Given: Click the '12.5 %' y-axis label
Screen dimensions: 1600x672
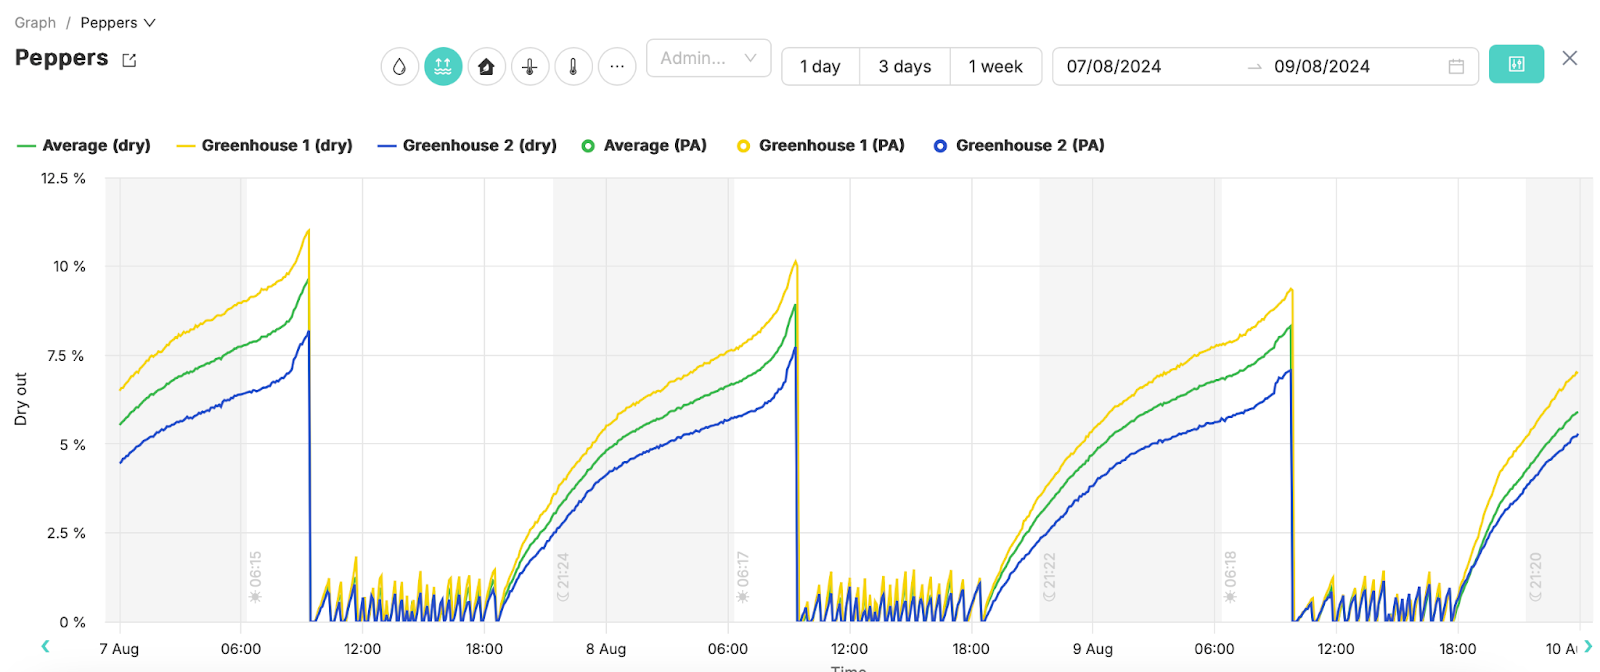Looking at the screenshot, I should click(63, 178).
